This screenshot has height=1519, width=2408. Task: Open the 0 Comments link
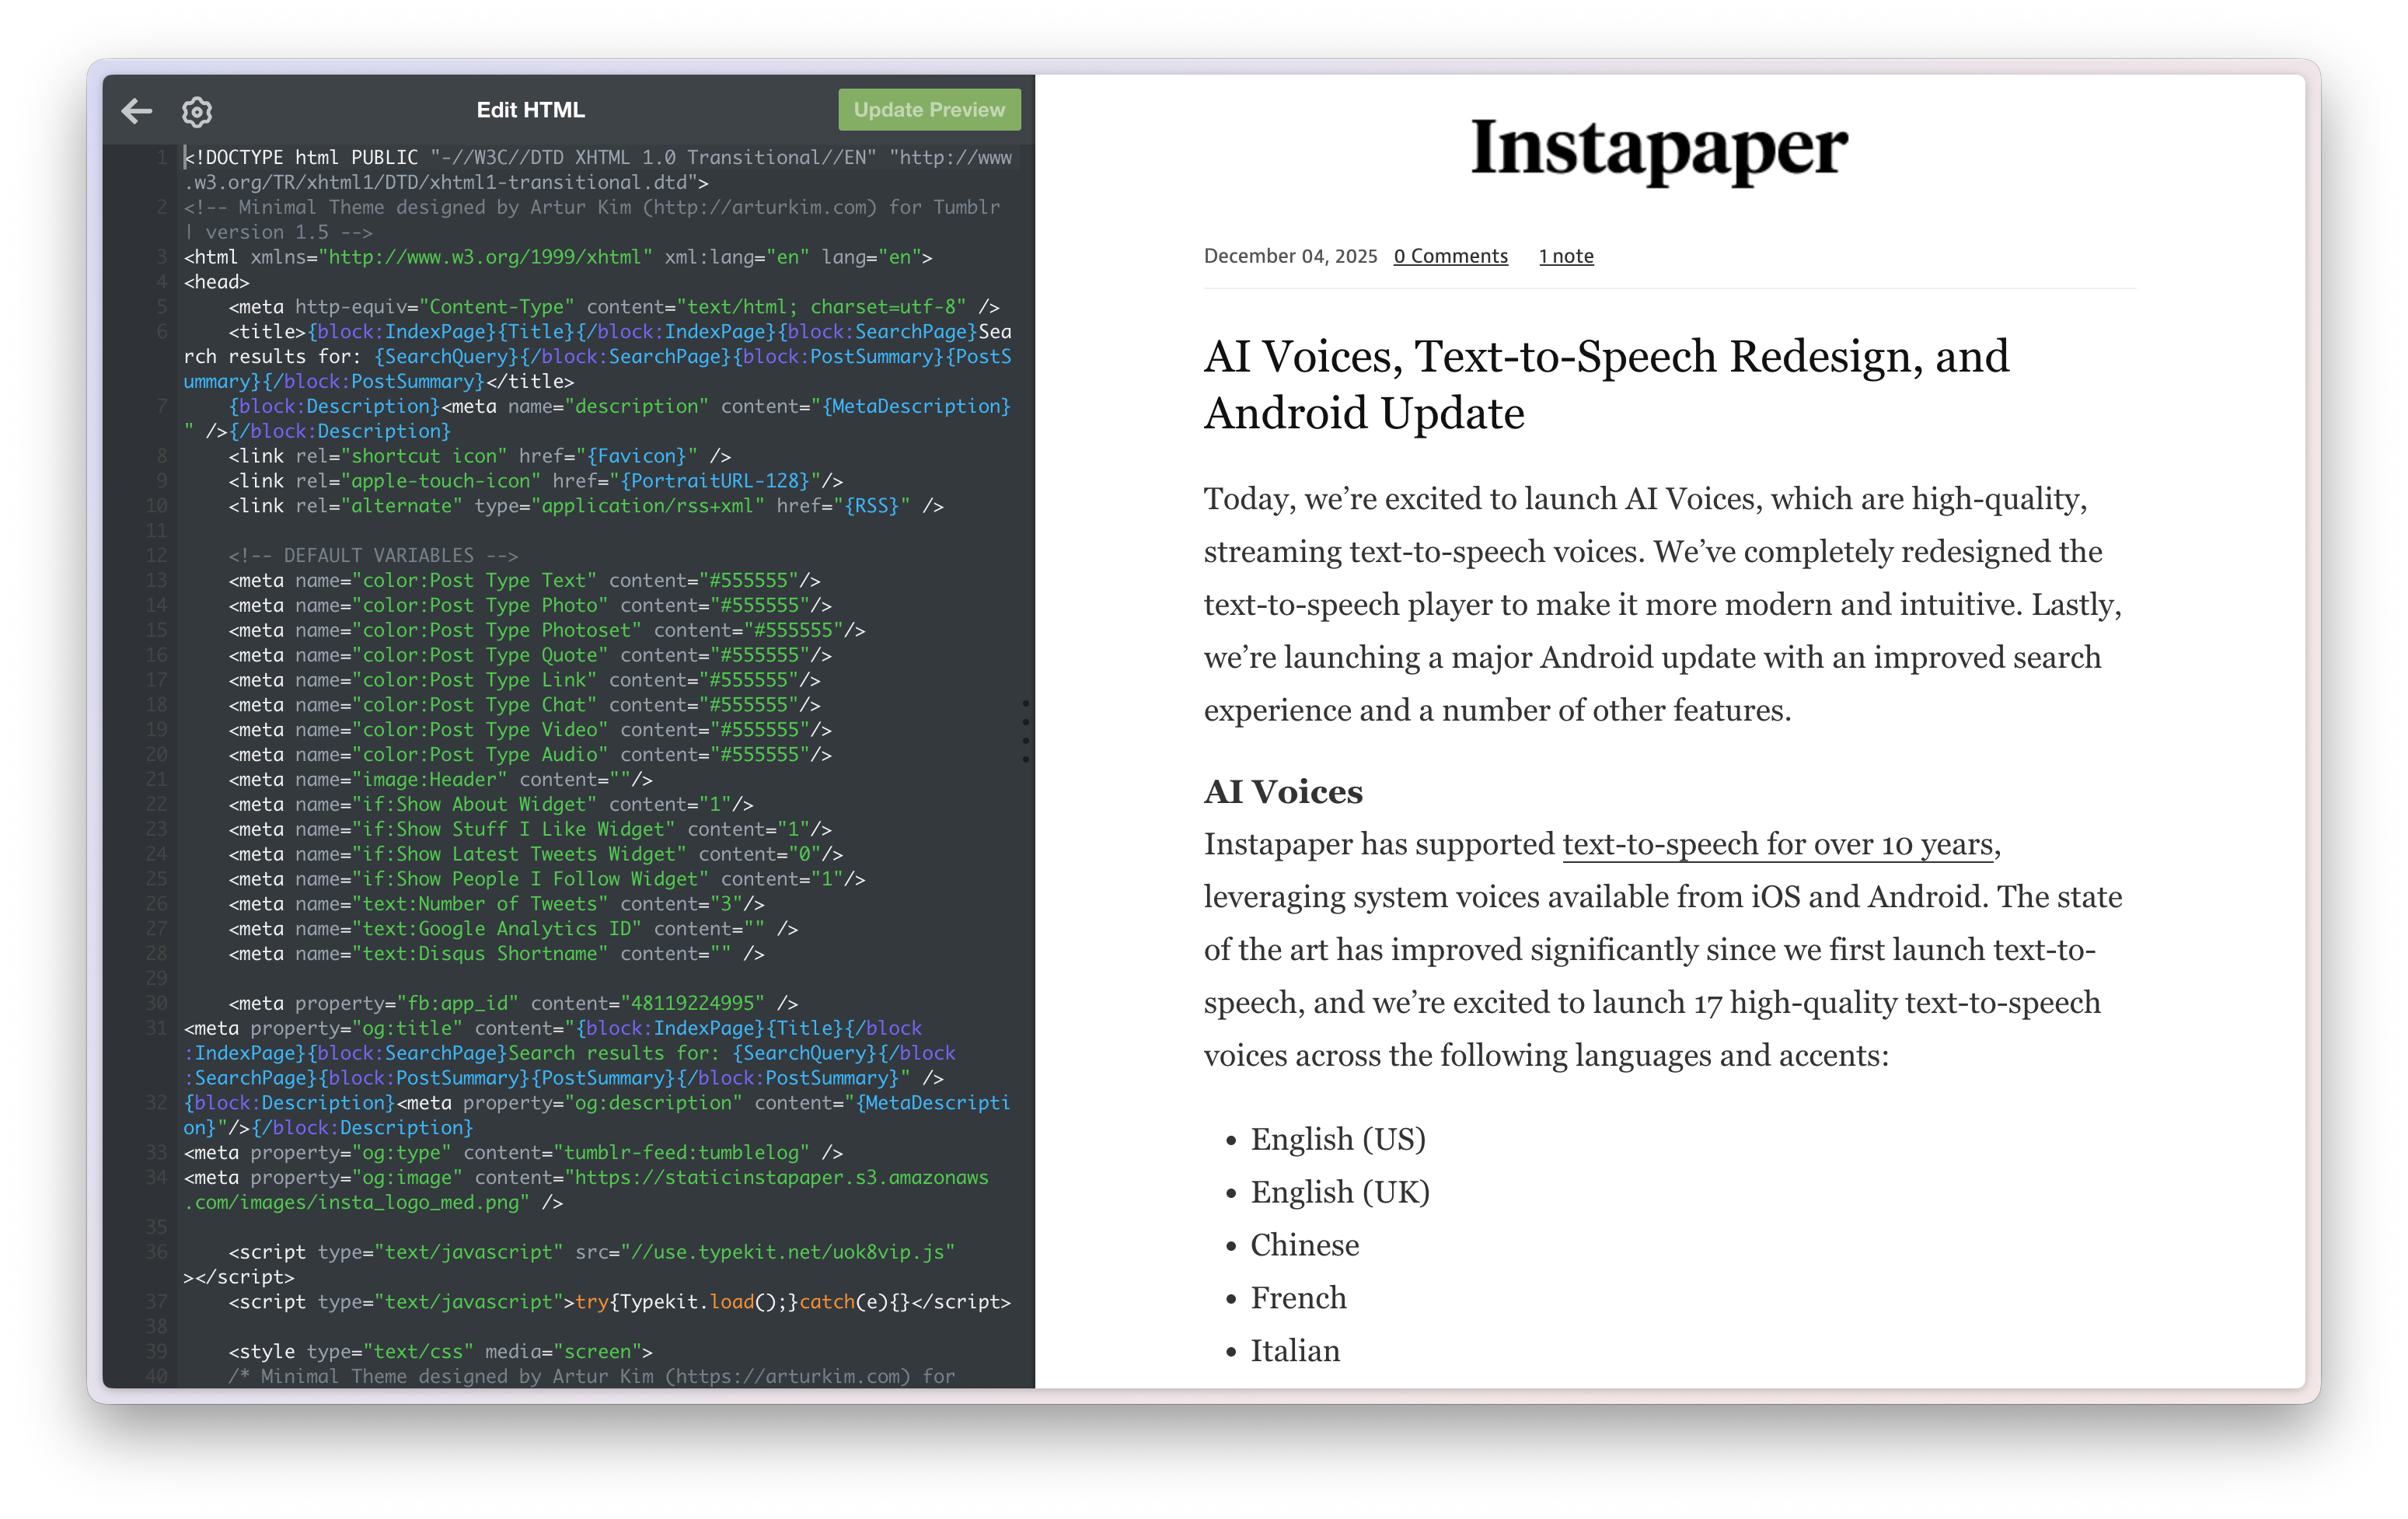[1450, 256]
